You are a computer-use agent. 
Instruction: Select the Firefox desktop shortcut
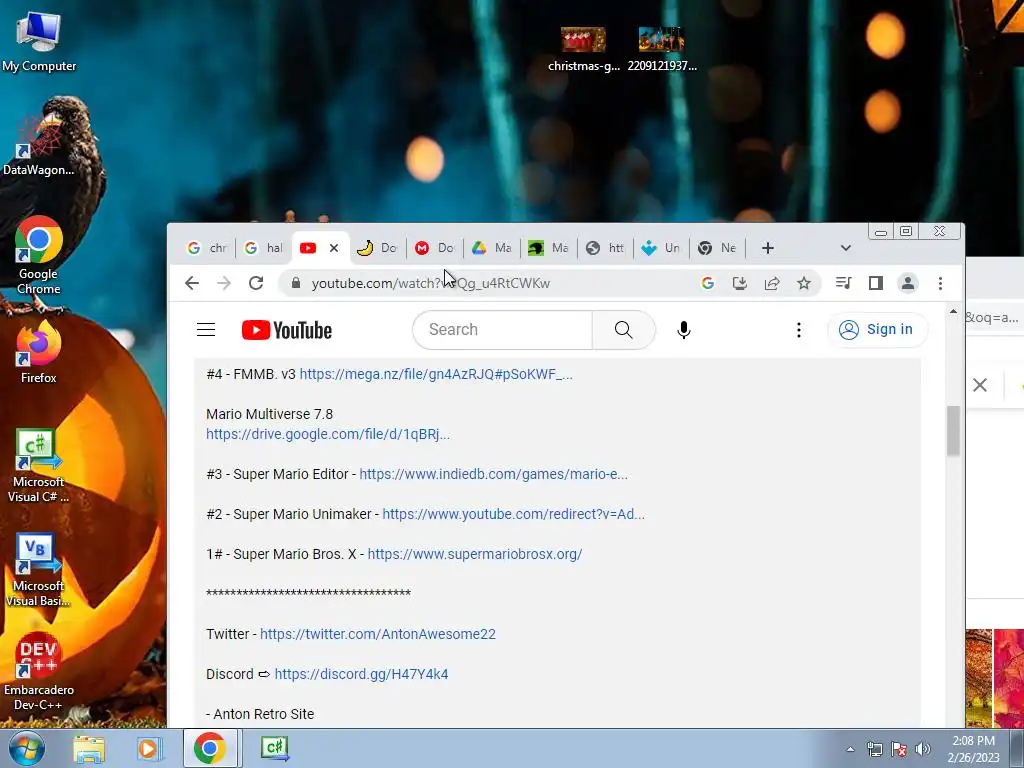point(39,354)
